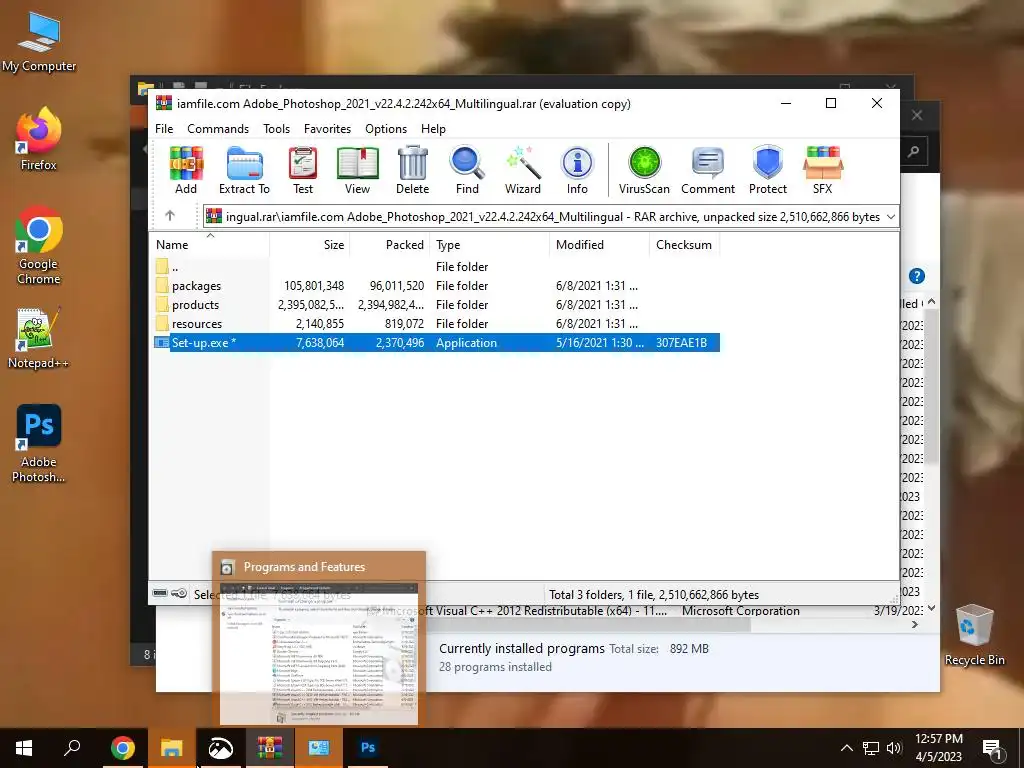Click the Extract To toolbar icon
This screenshot has height=768, width=1024.
coord(244,169)
